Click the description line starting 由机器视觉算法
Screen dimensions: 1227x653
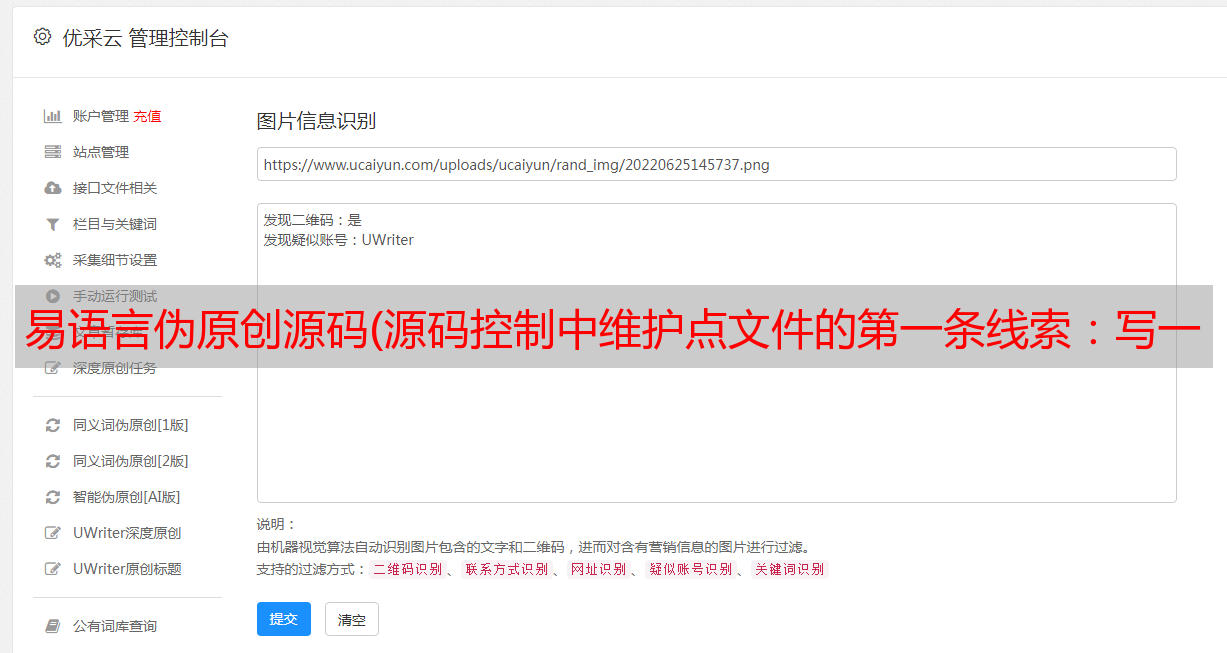[533, 547]
